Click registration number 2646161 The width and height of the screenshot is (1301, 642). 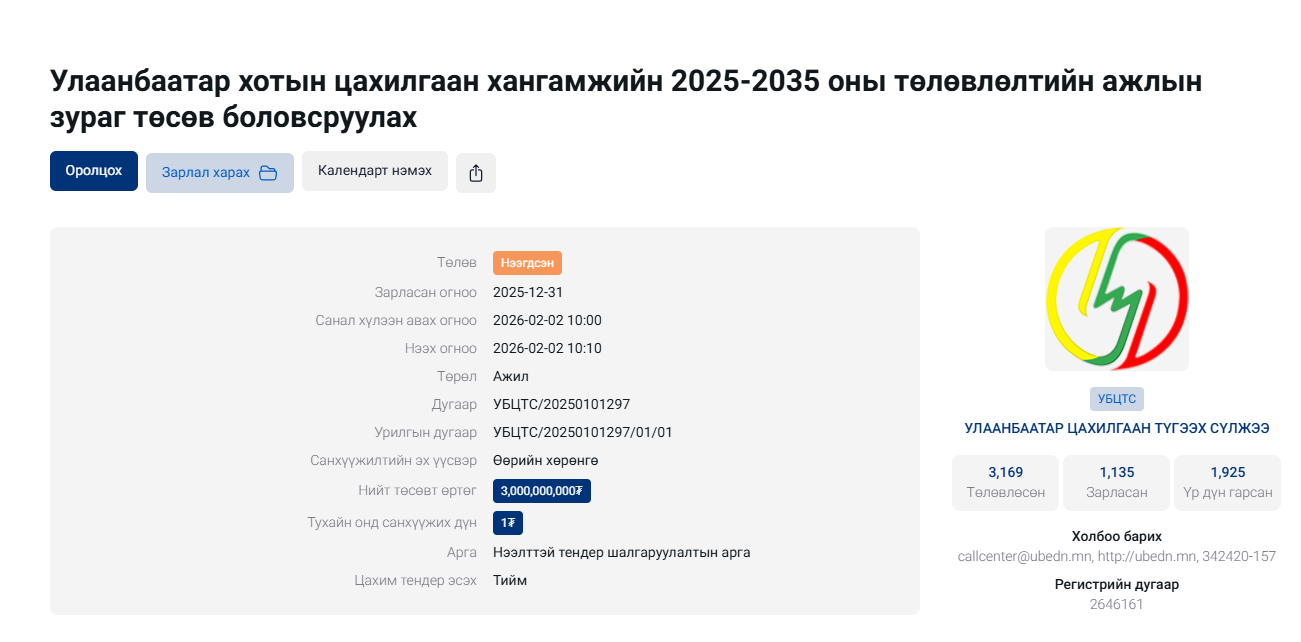1116,604
